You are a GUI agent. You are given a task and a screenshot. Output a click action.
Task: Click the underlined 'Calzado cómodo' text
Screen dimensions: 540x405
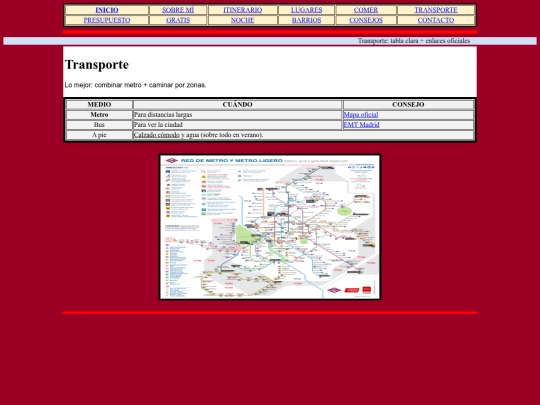tap(157, 135)
